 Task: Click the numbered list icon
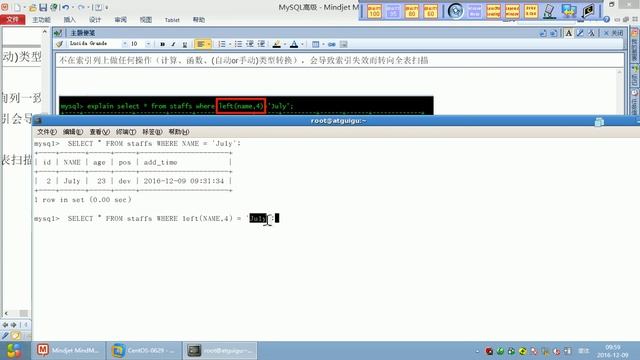pyautogui.click(x=222, y=44)
